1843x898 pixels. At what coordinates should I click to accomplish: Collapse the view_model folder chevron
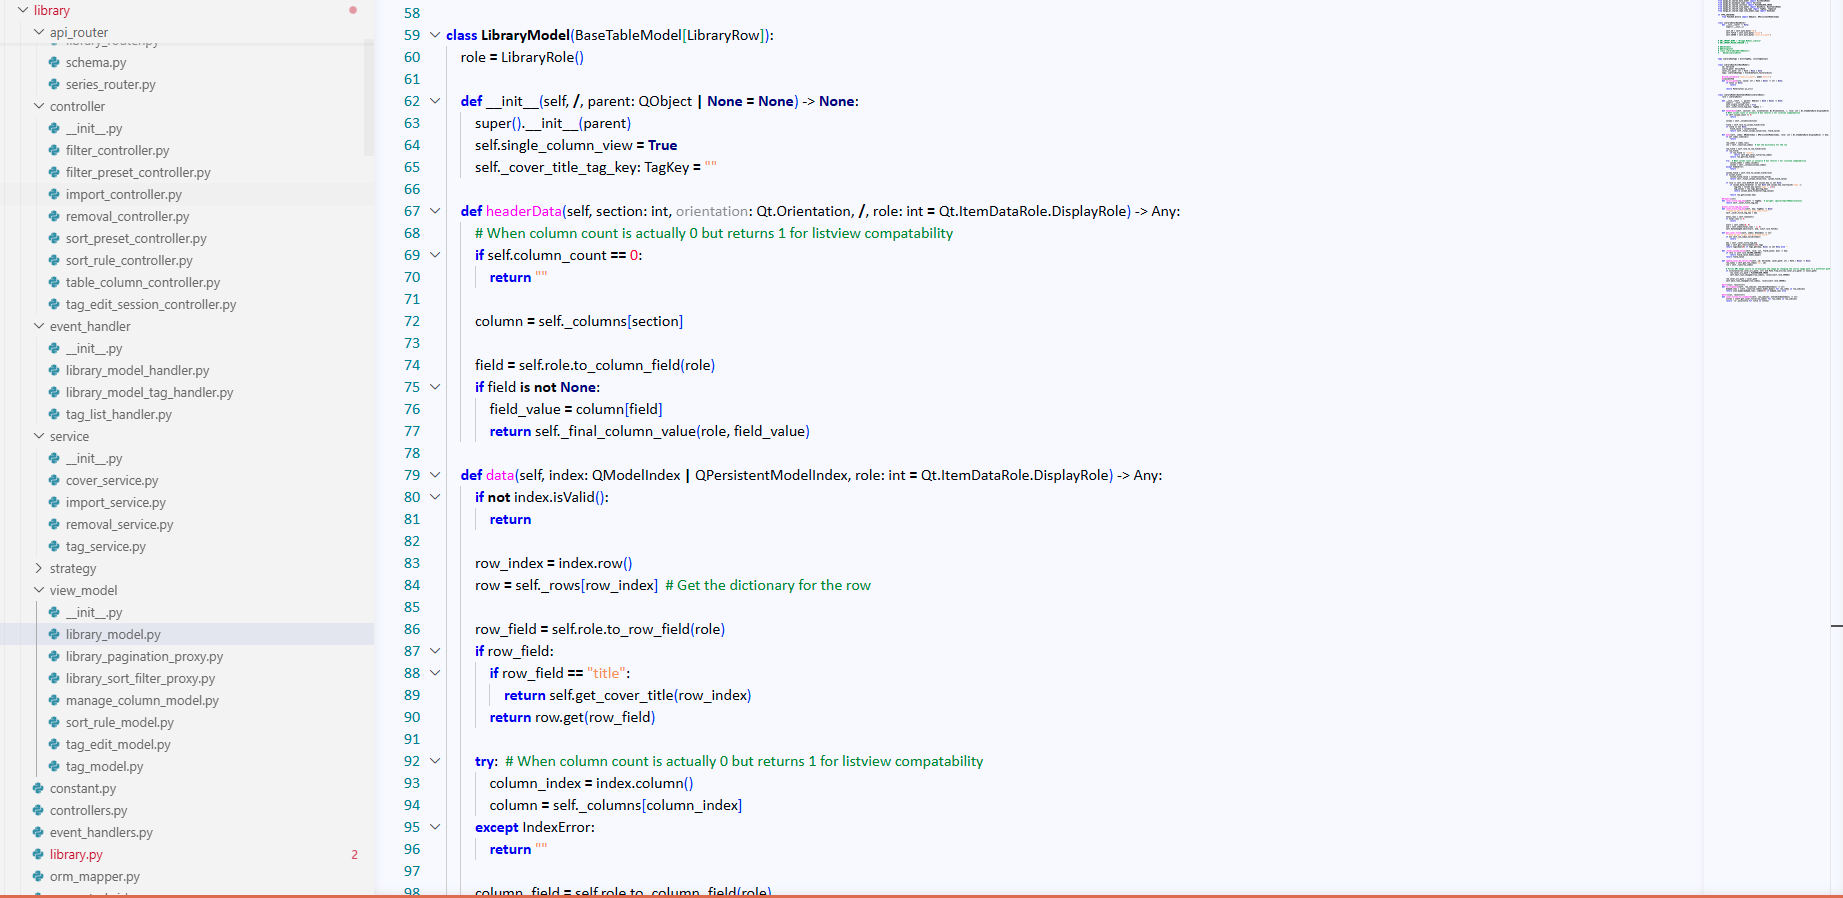[x=39, y=590]
